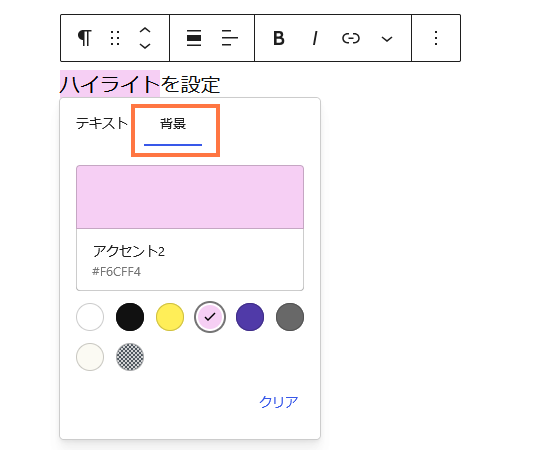560x450 pixels.
Task: Expand more rich text options chevron
Action: tap(387, 39)
